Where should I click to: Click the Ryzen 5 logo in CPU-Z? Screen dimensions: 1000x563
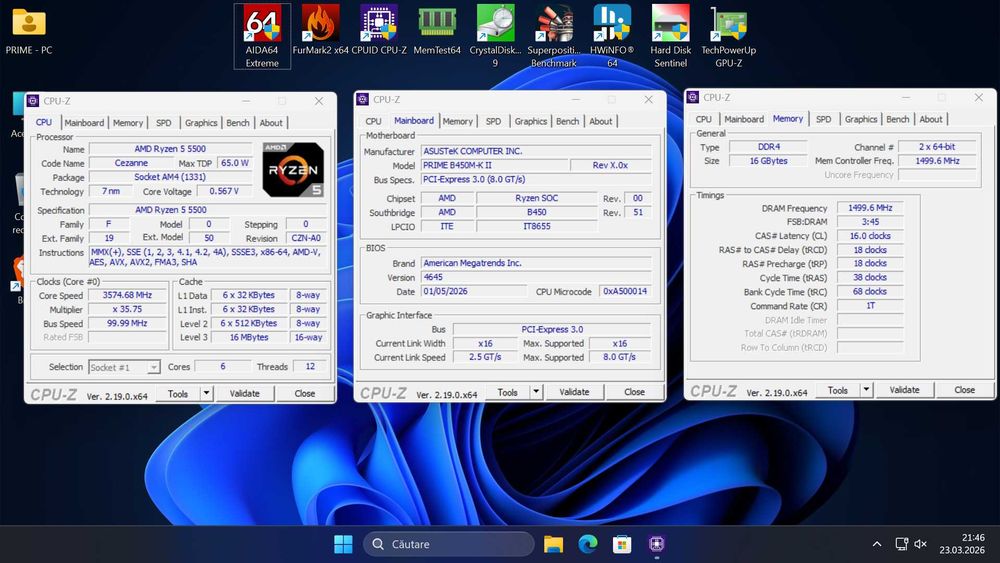click(293, 170)
